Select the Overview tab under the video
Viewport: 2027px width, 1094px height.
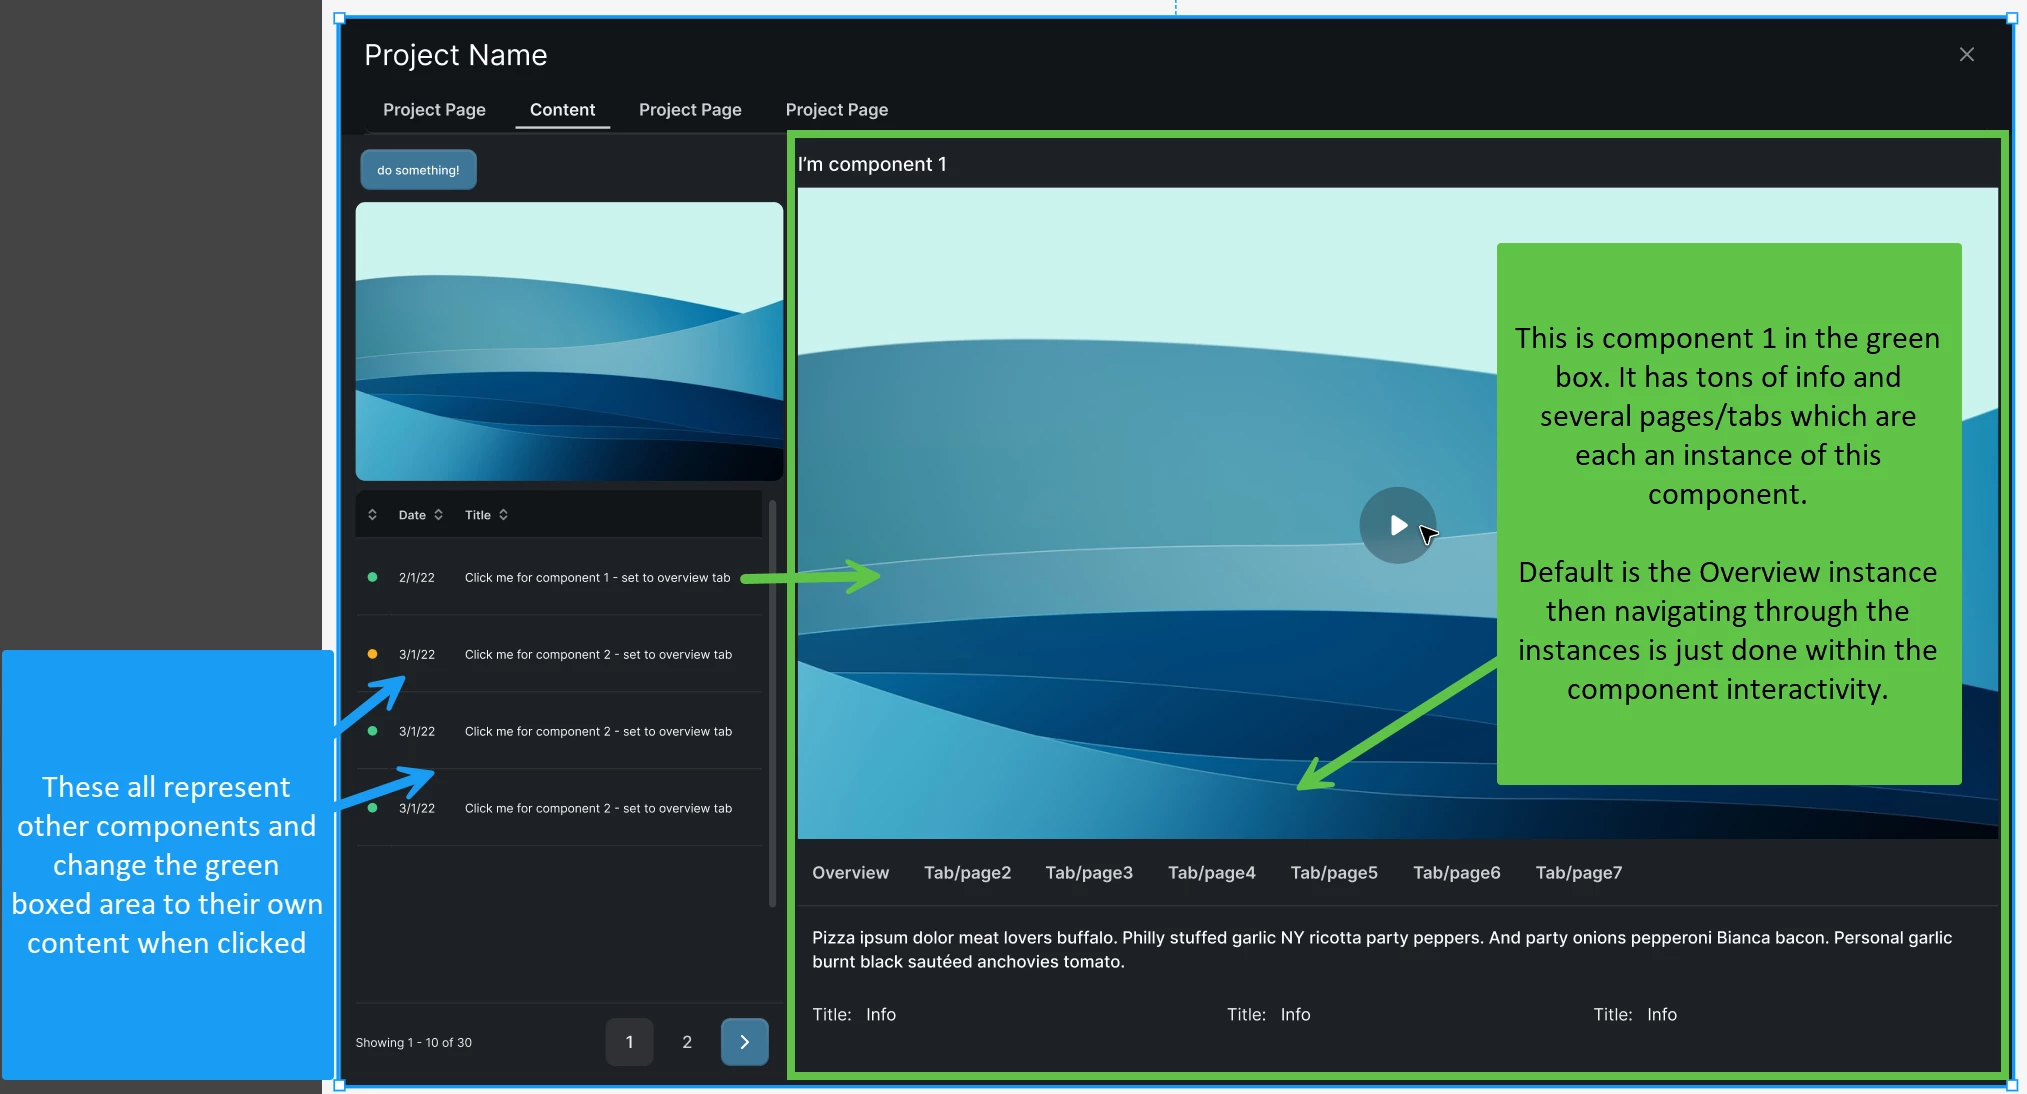pyautogui.click(x=850, y=873)
